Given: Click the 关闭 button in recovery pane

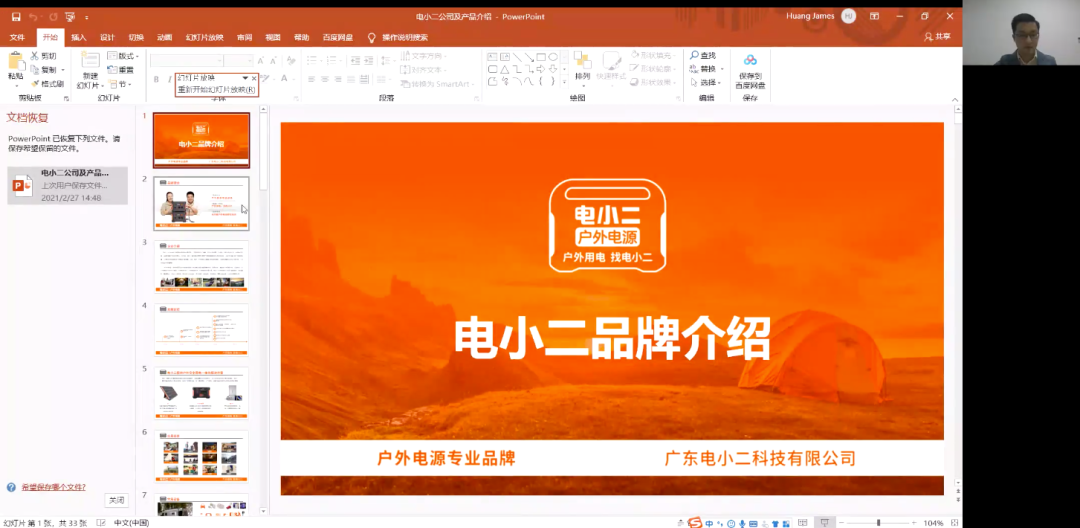Looking at the screenshot, I should (116, 500).
